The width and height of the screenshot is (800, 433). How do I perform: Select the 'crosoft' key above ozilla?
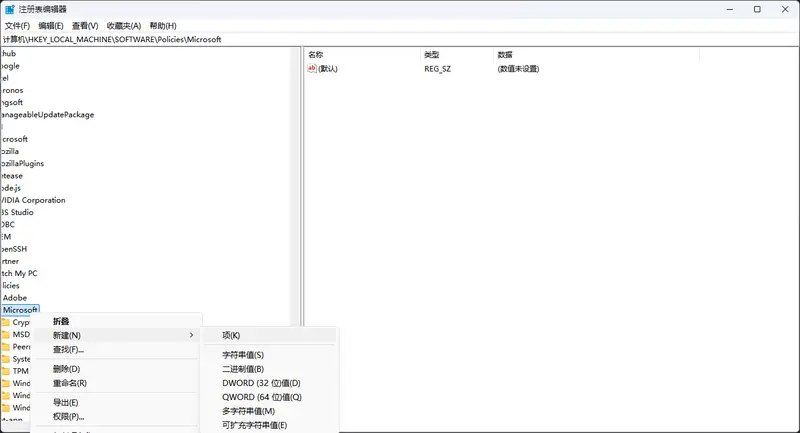14,139
